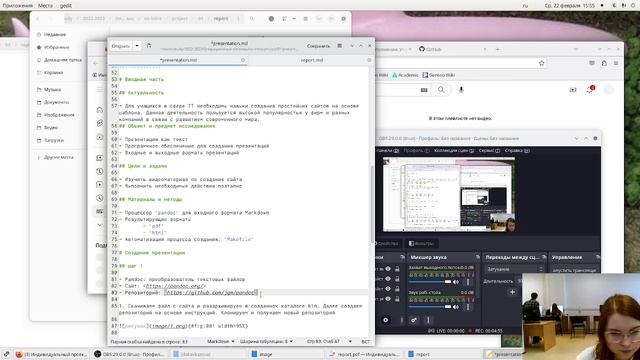The height and width of the screenshot is (360, 640).
Task: Expand Другие места in the file manager sidebar
Action: coord(58,157)
